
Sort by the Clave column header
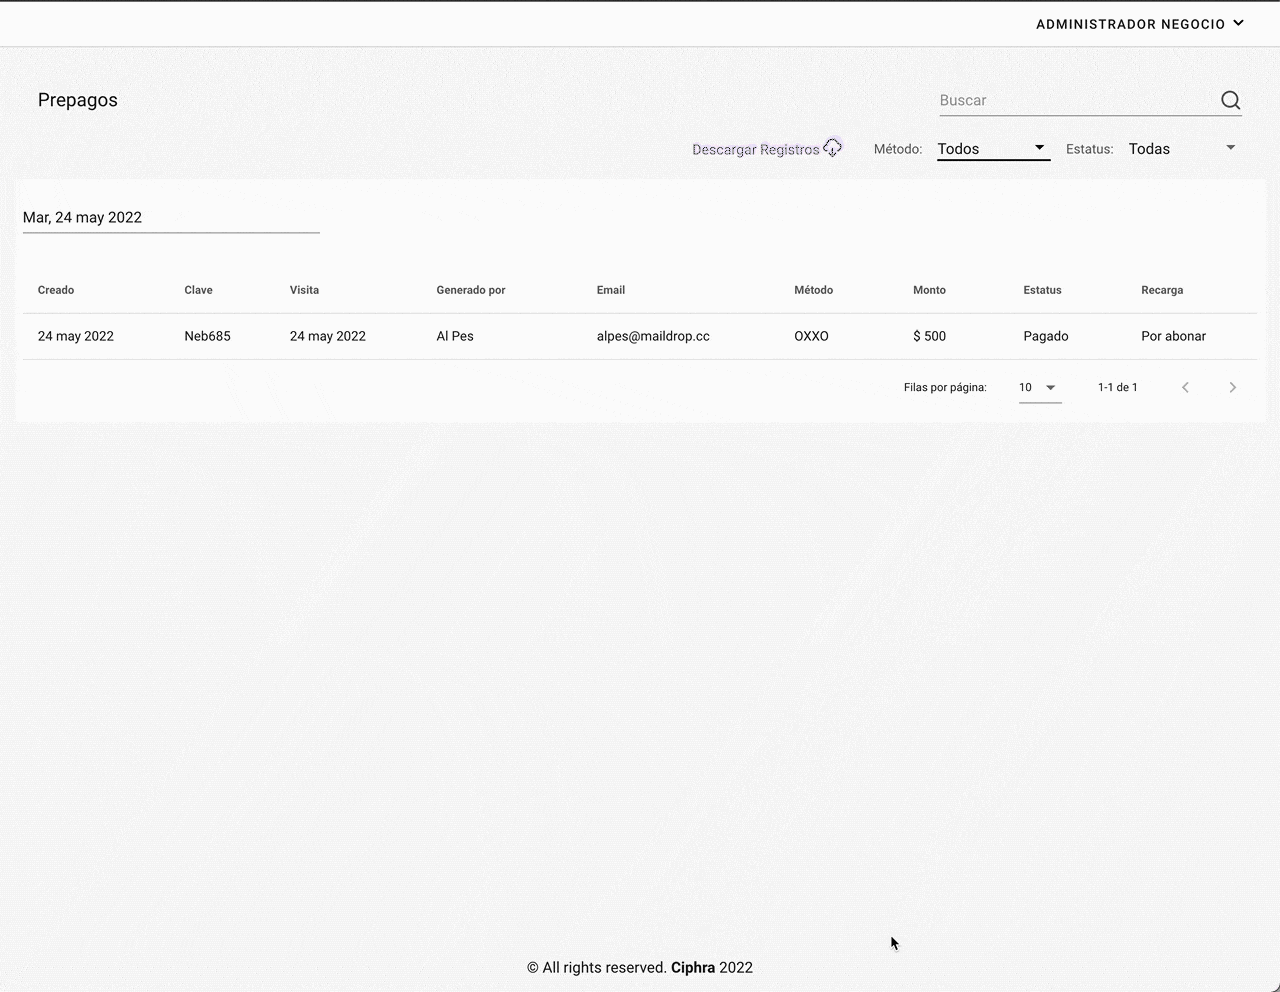198,290
